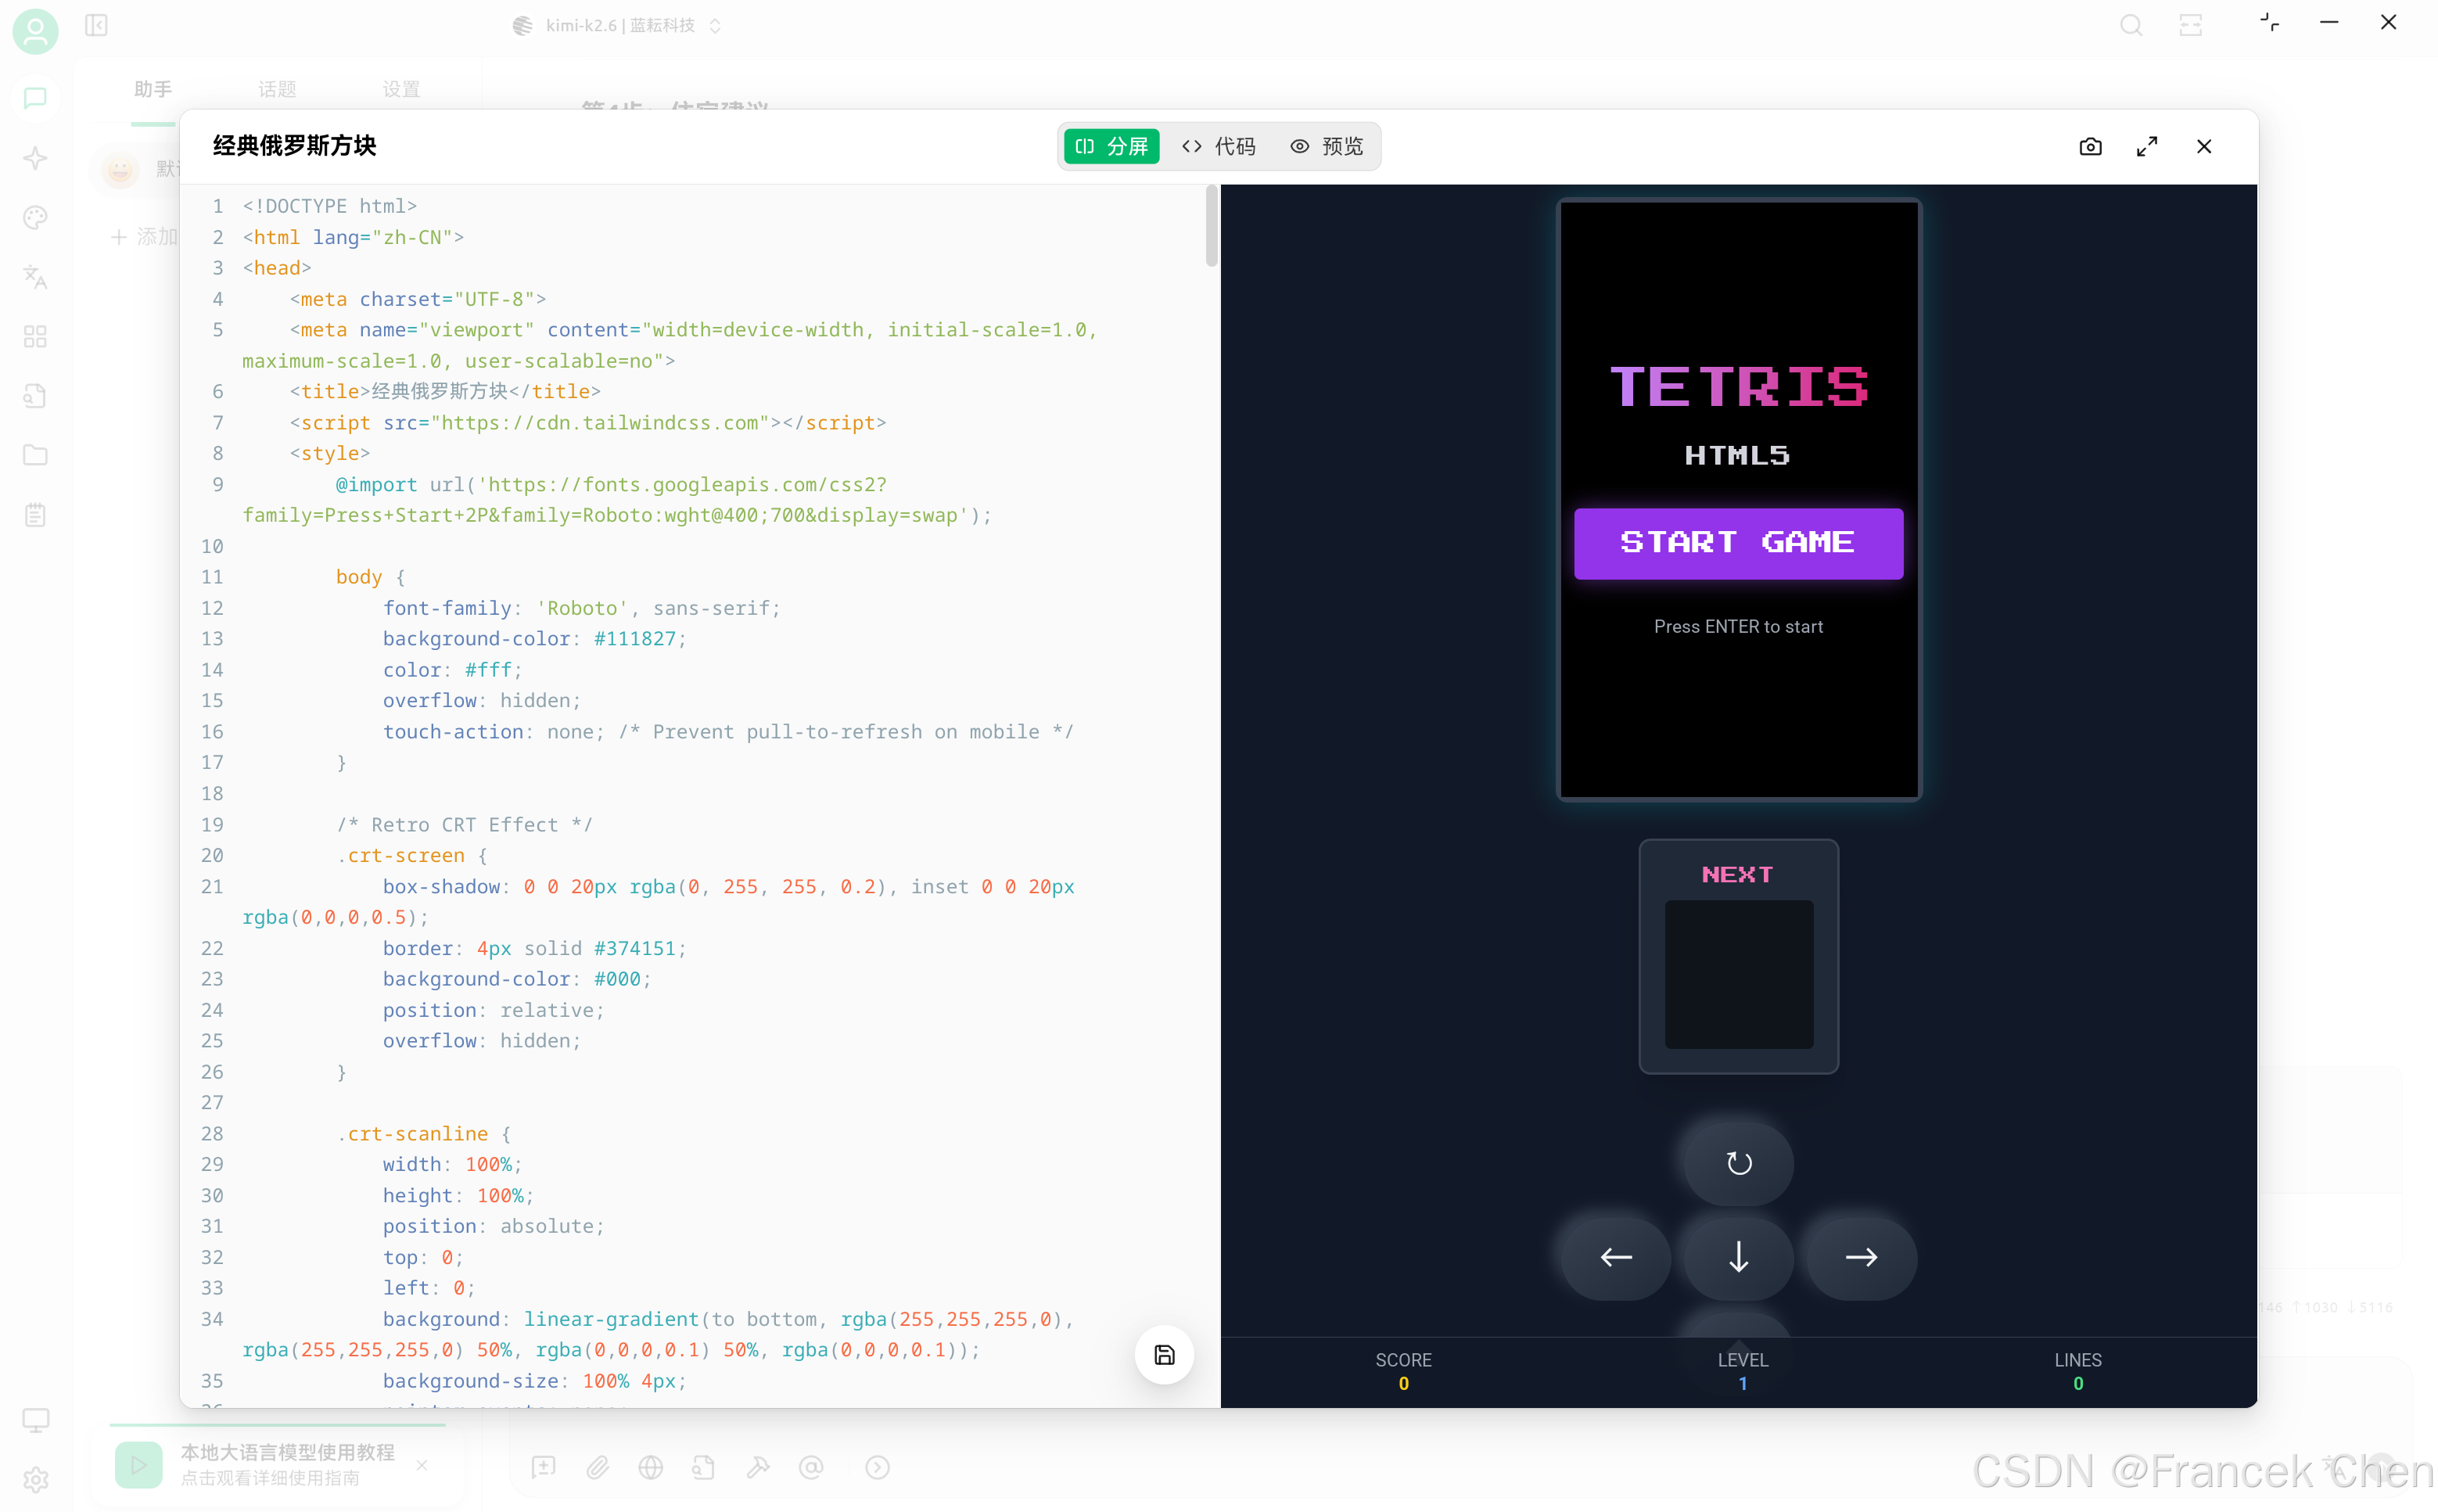Viewport: 2438px width, 1512px height.
Task: Click the mention @ icon in input bar
Action: point(811,1467)
